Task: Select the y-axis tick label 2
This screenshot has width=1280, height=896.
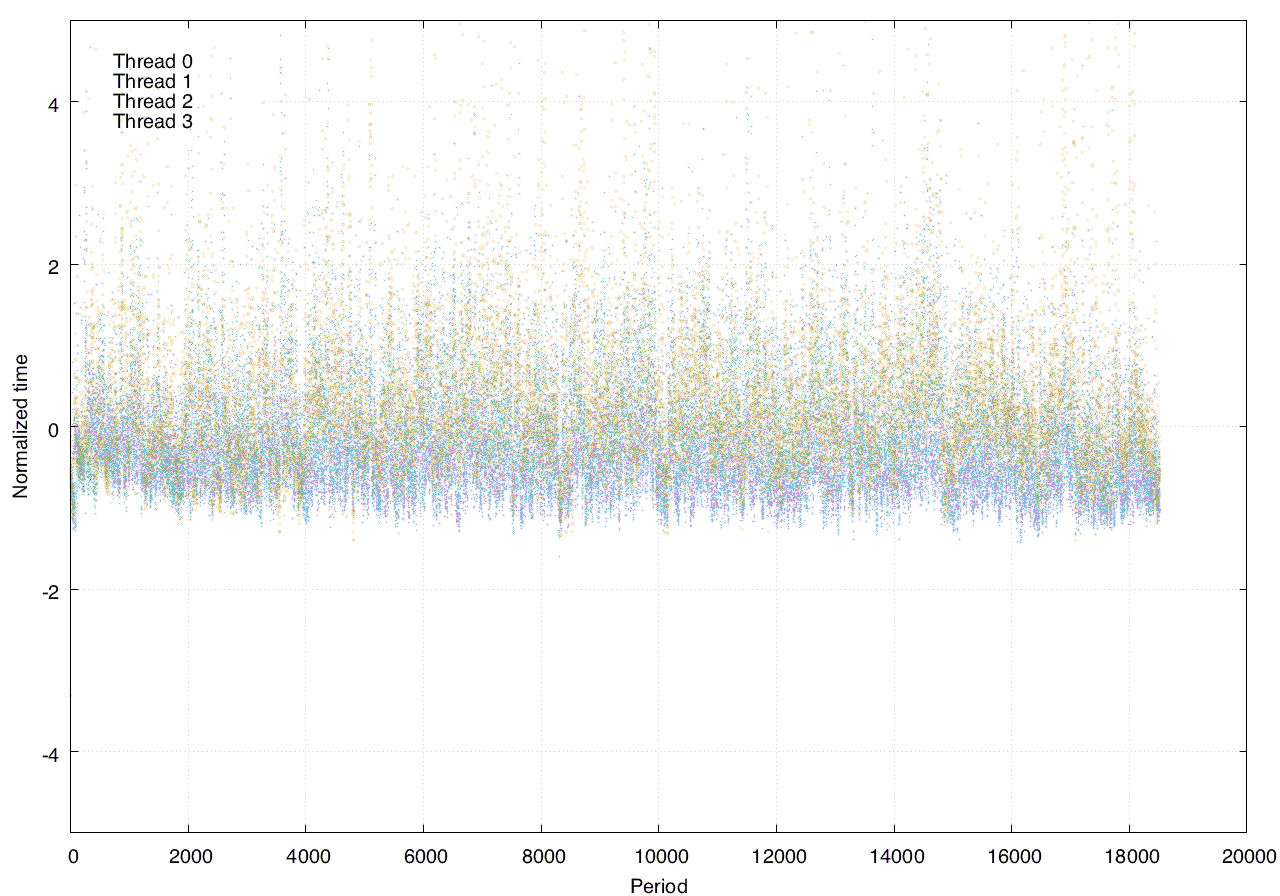Action: click(x=53, y=265)
